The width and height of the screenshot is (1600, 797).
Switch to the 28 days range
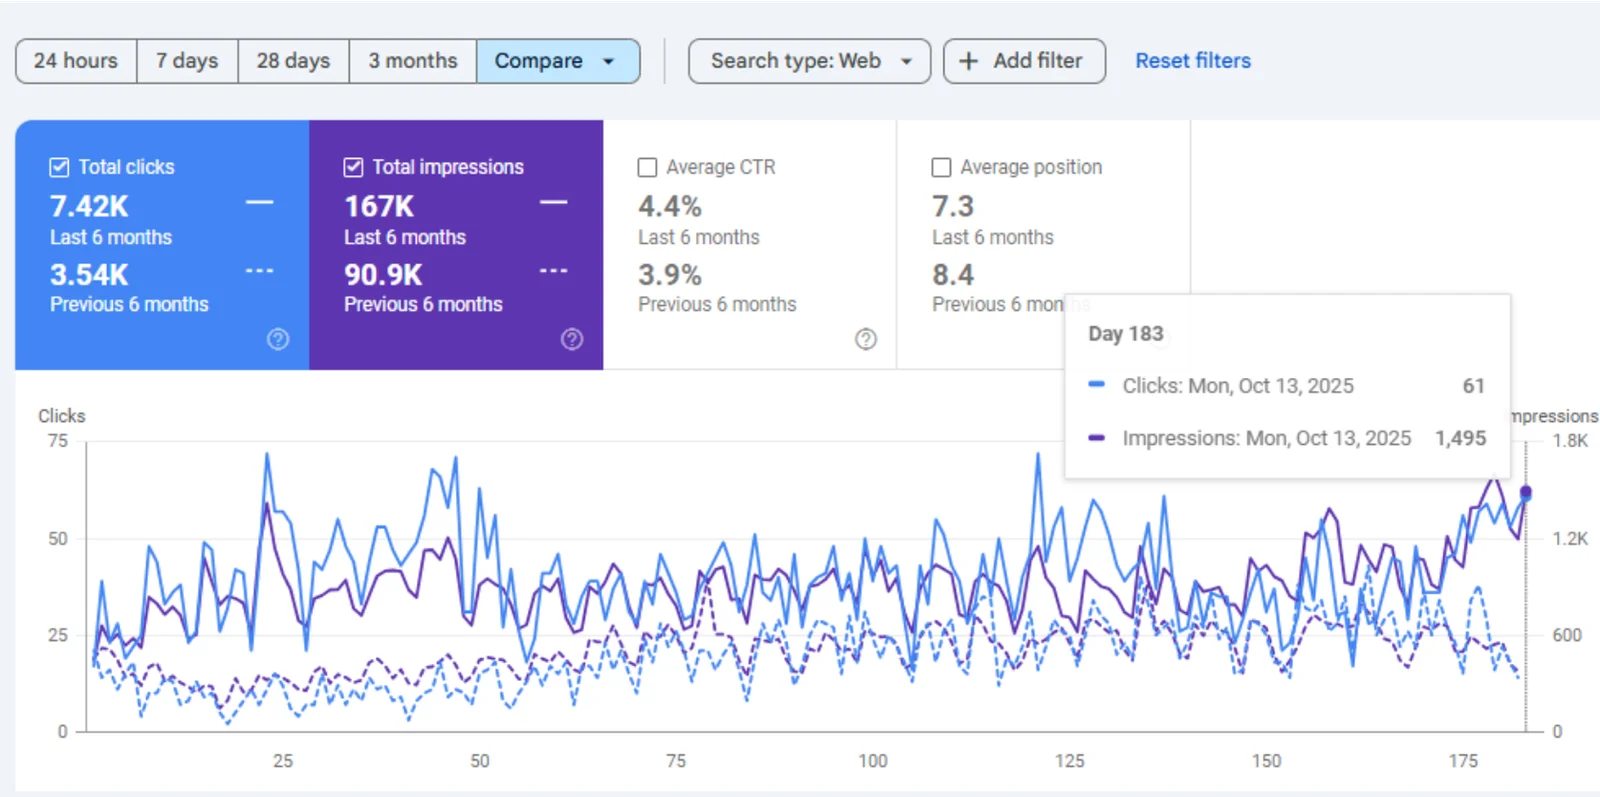tap(293, 61)
